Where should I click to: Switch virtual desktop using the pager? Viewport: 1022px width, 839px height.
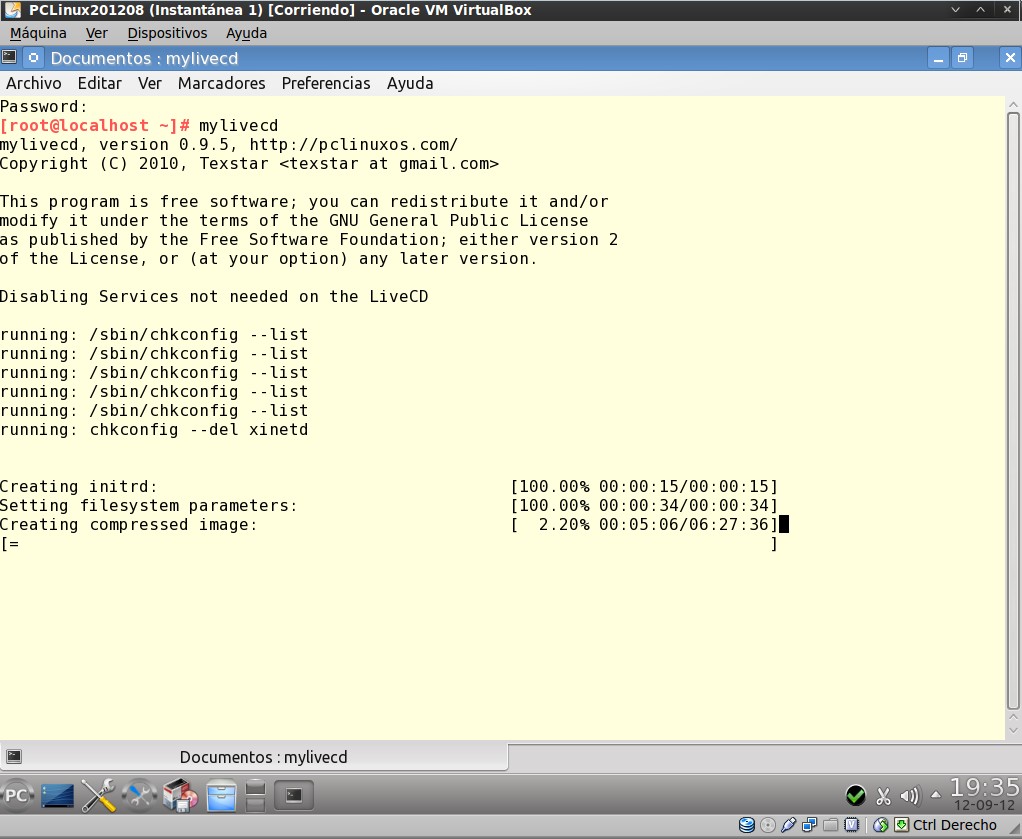click(x=254, y=796)
